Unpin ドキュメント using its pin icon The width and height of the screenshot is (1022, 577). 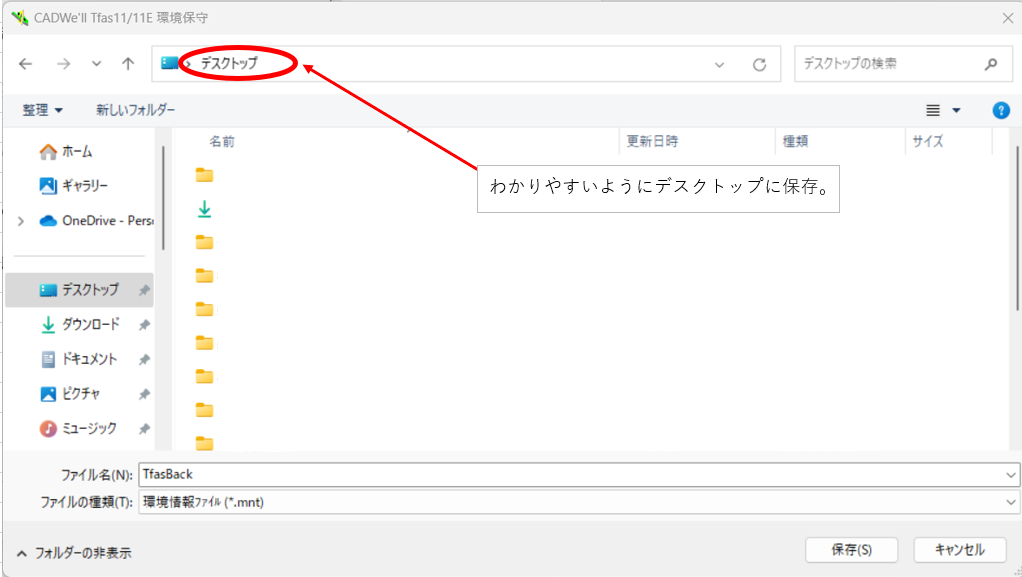144,360
